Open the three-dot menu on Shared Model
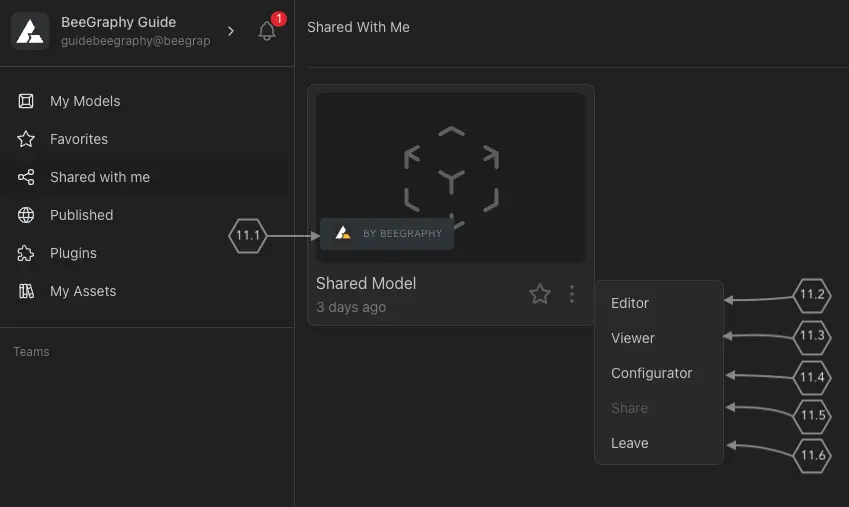Image resolution: width=849 pixels, height=507 pixels. [572, 294]
